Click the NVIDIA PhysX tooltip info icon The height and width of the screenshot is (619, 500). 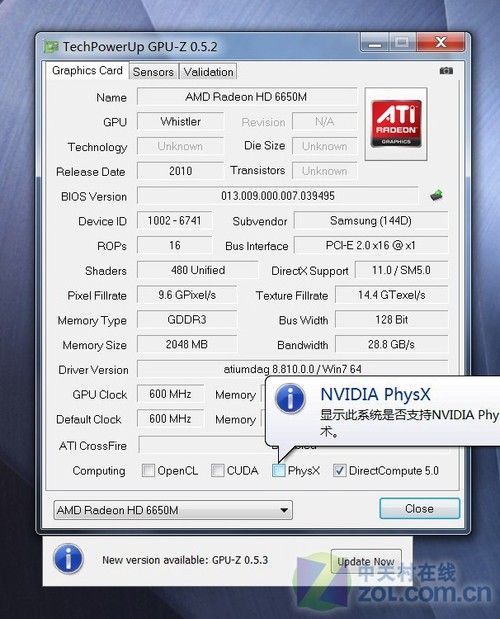(x=290, y=399)
